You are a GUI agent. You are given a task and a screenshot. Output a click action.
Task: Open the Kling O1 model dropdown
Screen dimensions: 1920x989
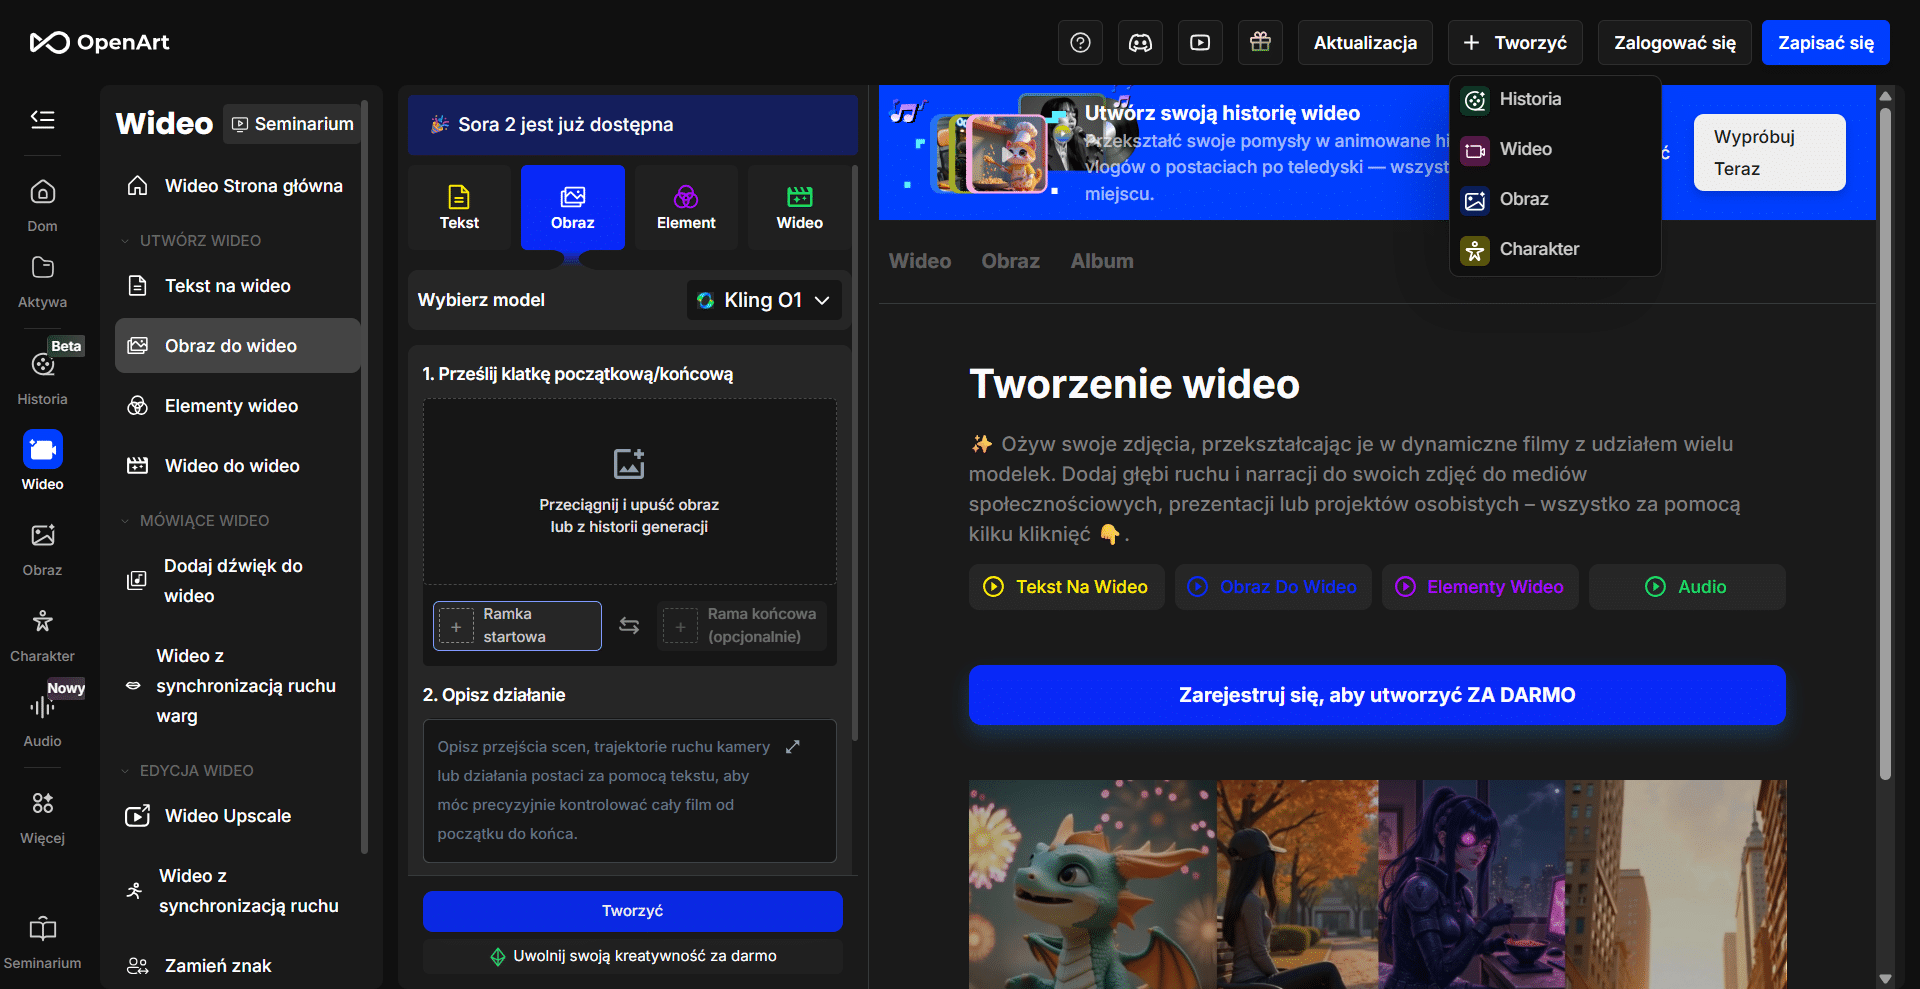(764, 300)
